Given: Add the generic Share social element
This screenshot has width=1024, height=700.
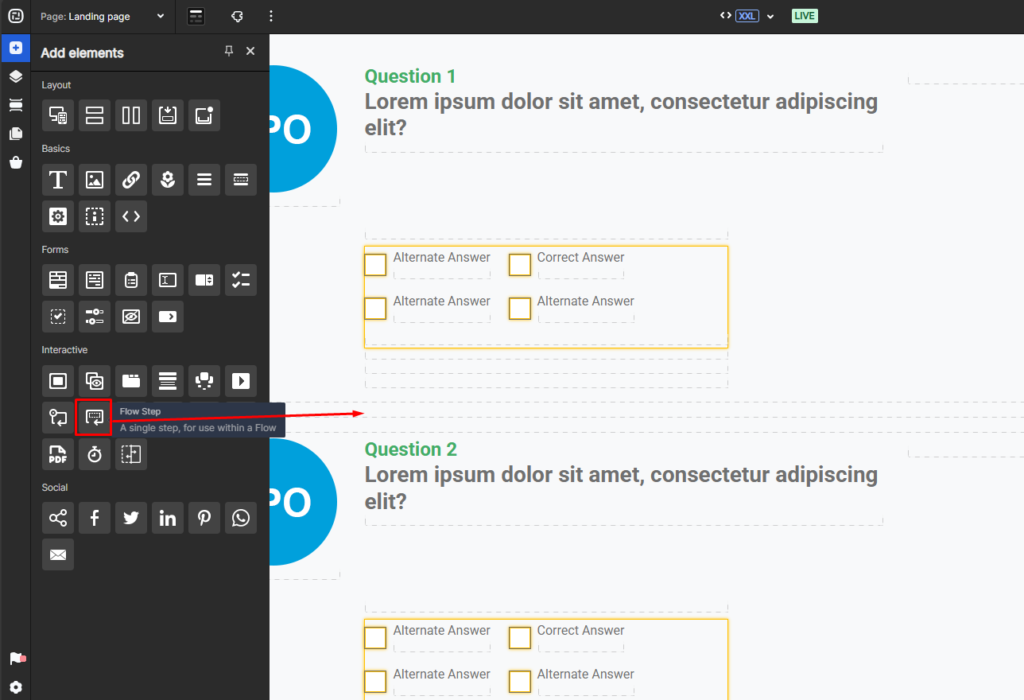Looking at the screenshot, I should (x=58, y=518).
